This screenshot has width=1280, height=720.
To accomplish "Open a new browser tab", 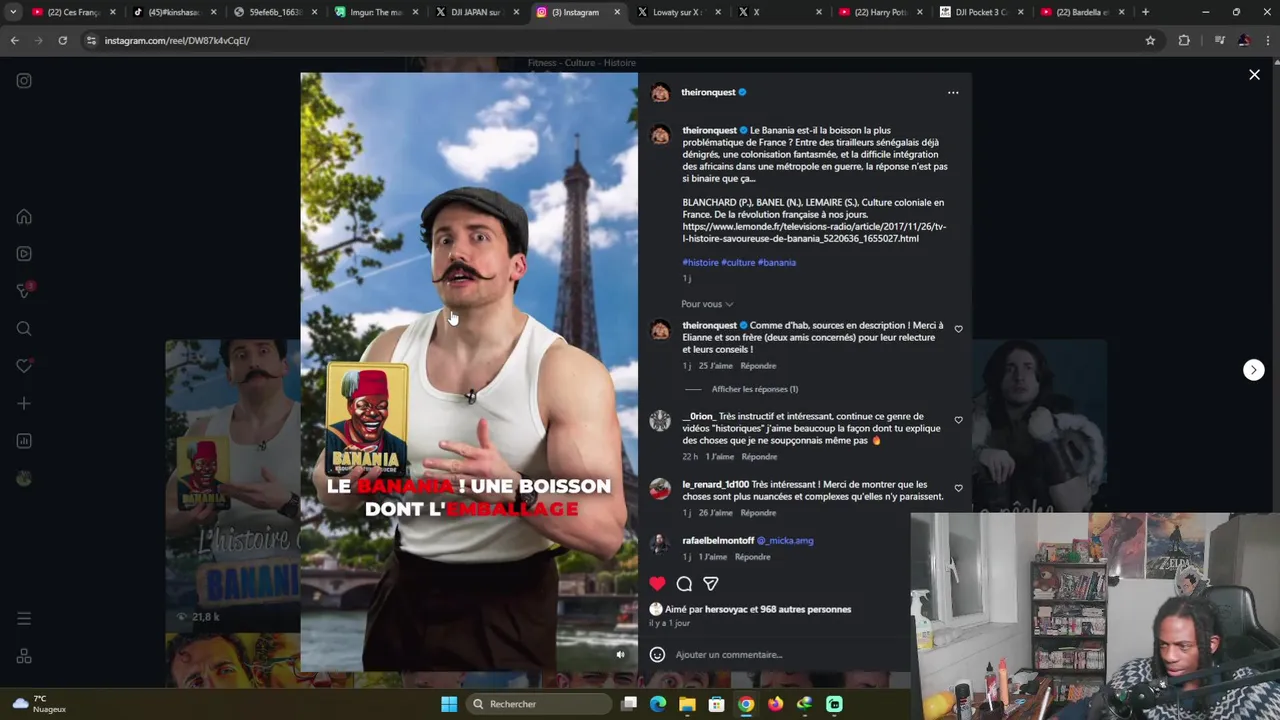I will (1145, 12).
